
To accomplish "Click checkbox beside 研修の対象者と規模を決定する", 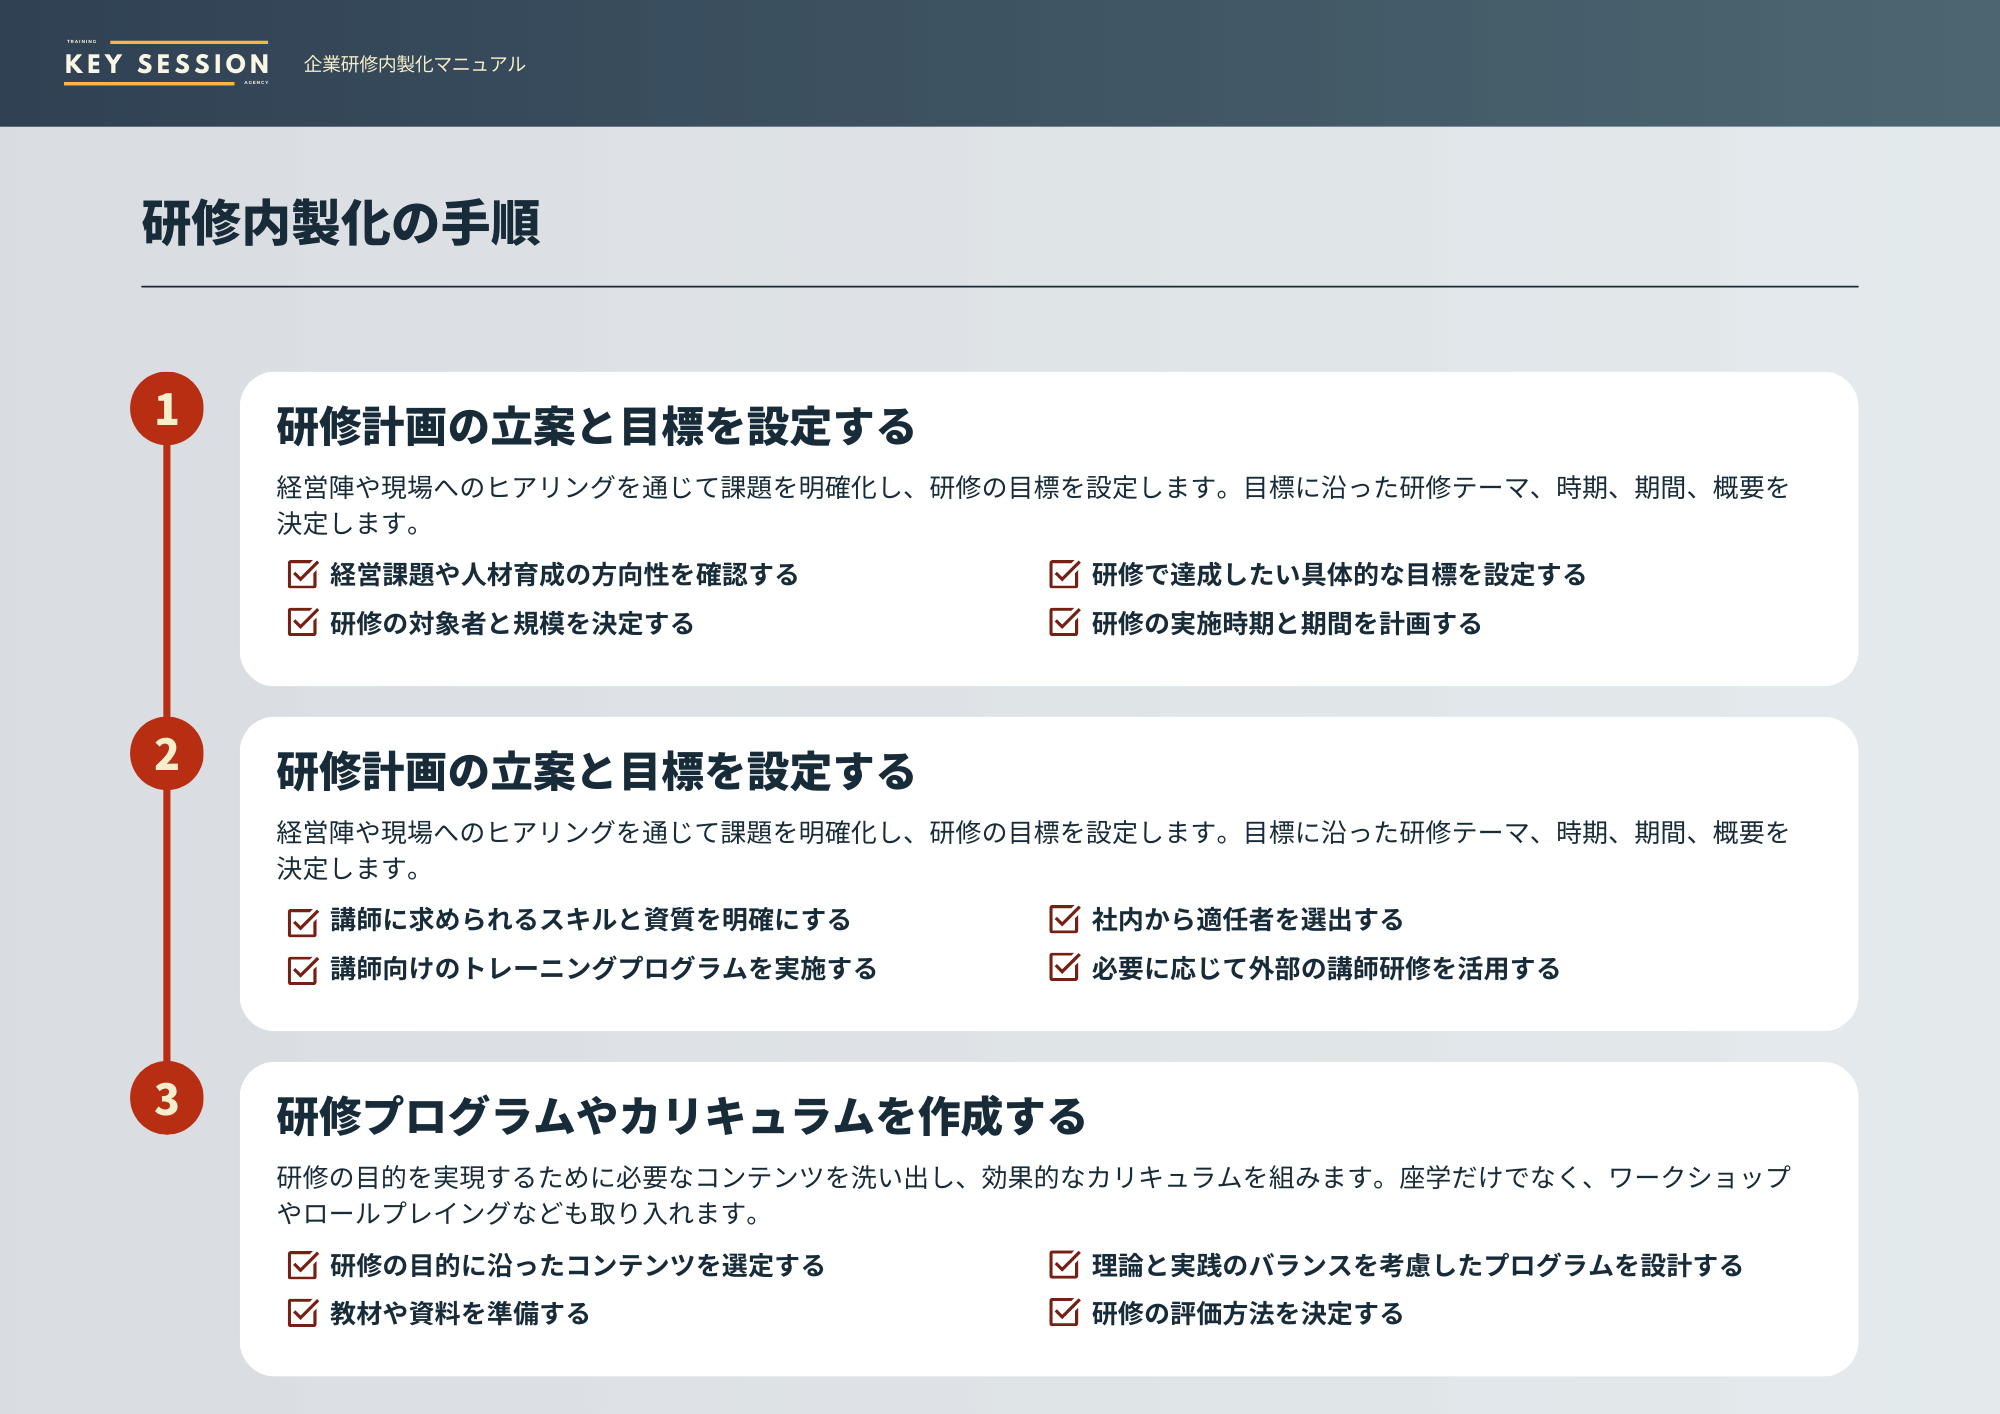I will click(x=302, y=622).
